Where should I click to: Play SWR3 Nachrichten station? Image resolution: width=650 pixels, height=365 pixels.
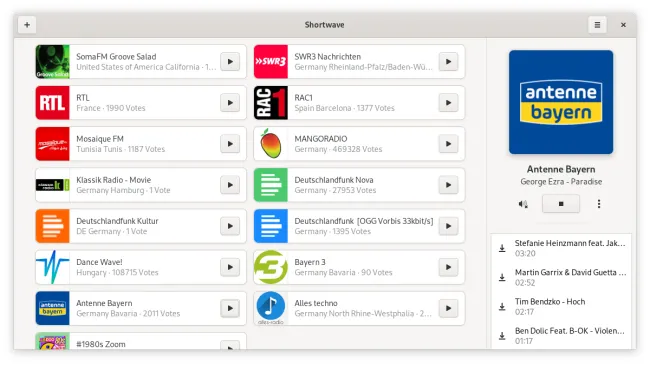tap(449, 62)
